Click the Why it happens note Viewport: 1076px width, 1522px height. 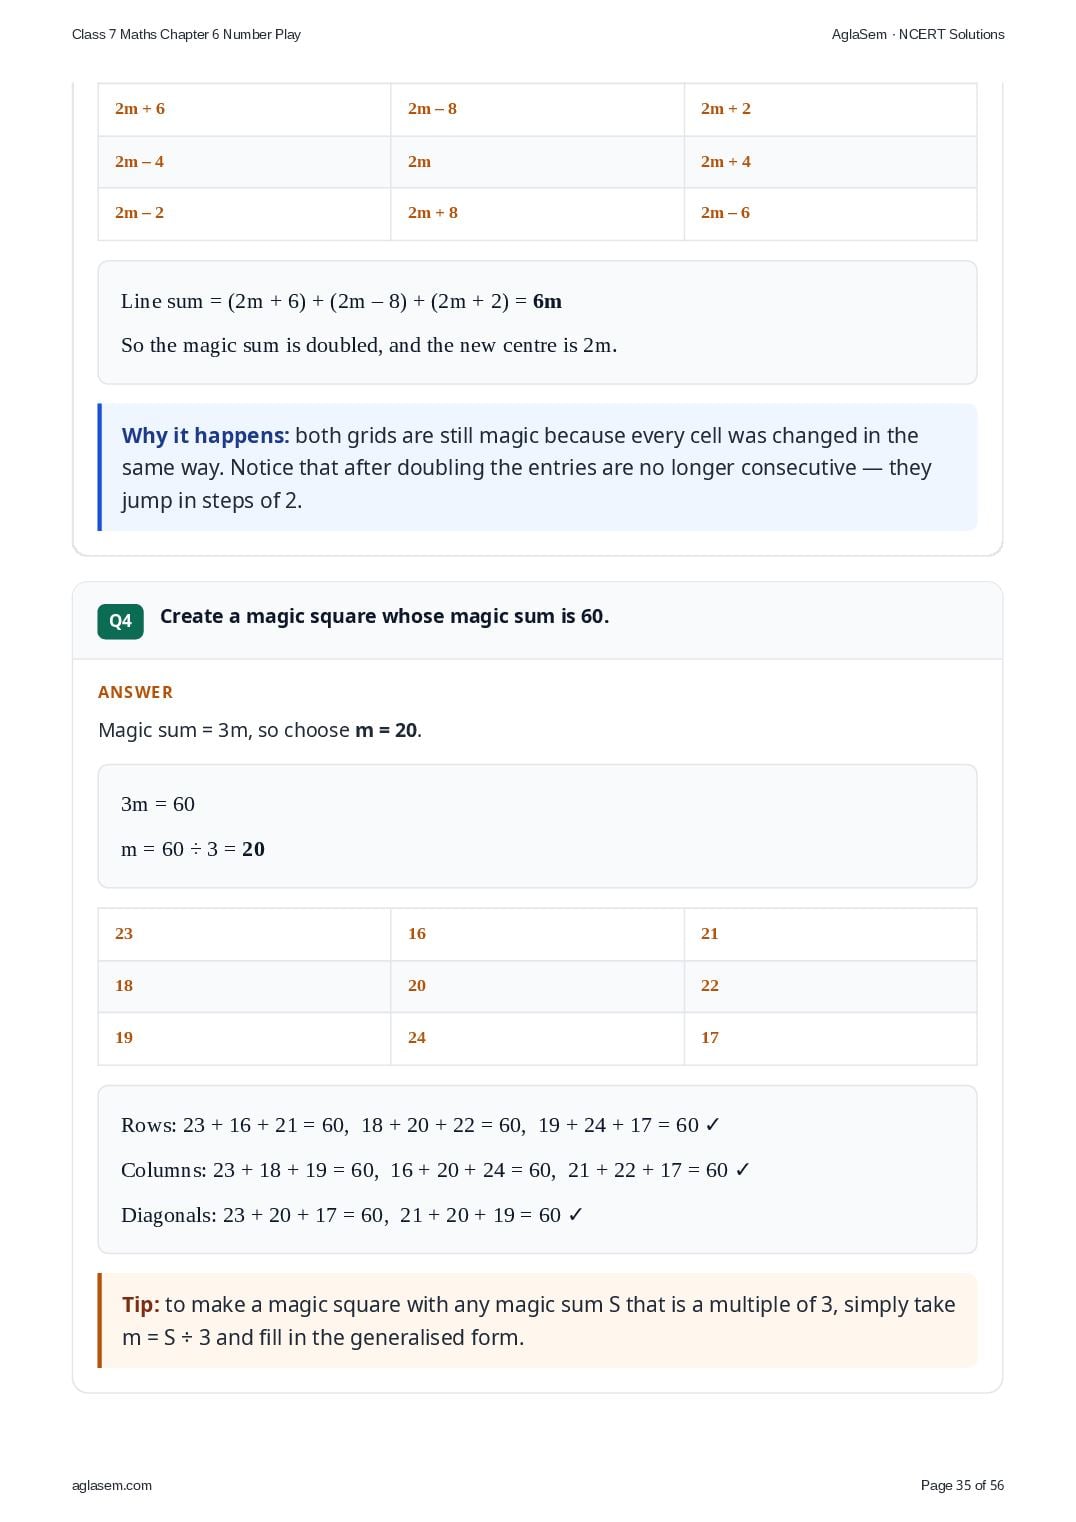click(x=537, y=467)
